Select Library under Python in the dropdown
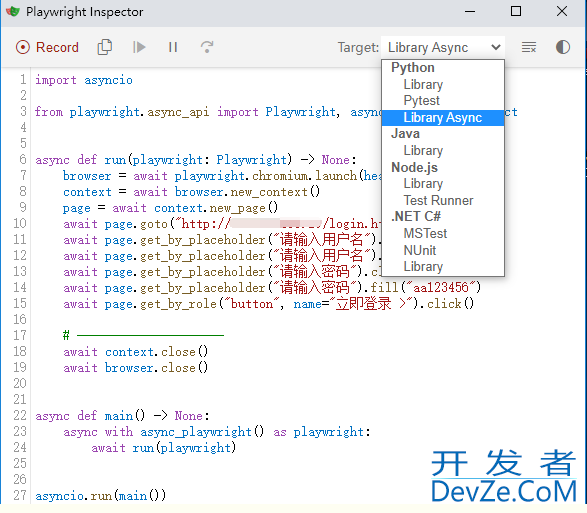Image resolution: width=587 pixels, height=513 pixels. (x=423, y=85)
